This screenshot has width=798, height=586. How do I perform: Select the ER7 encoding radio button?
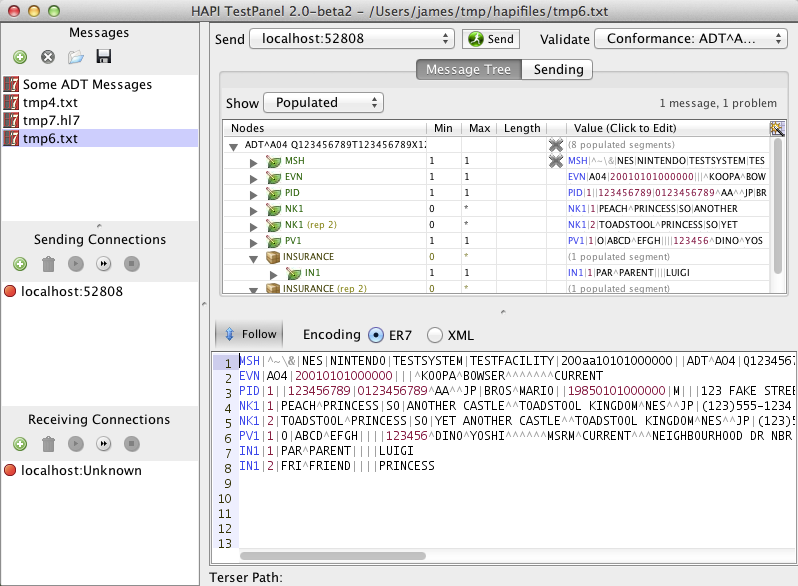[376, 335]
